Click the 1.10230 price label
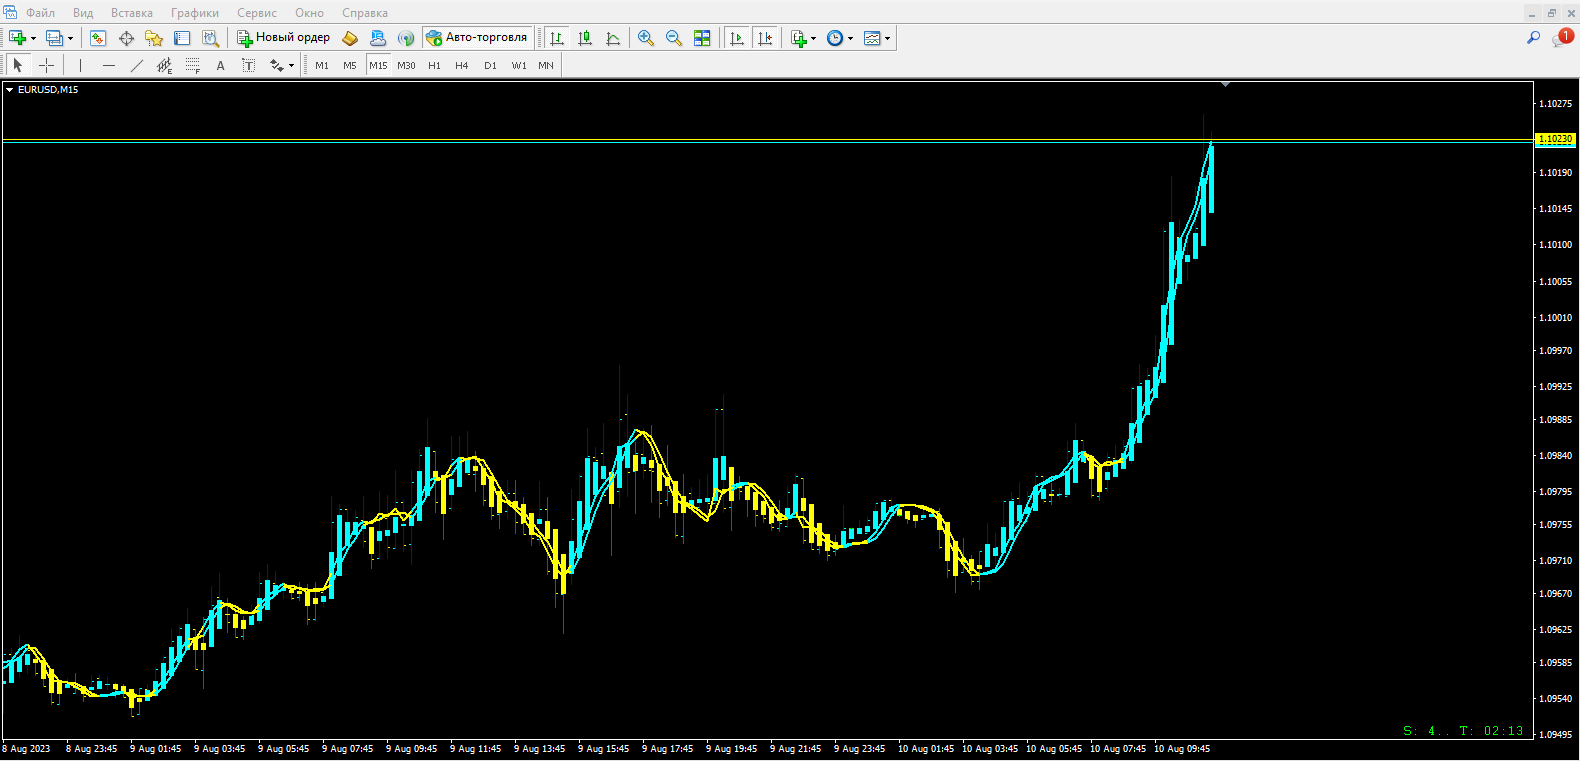Screen dimensions: 1580x762 pyautogui.click(x=1555, y=139)
